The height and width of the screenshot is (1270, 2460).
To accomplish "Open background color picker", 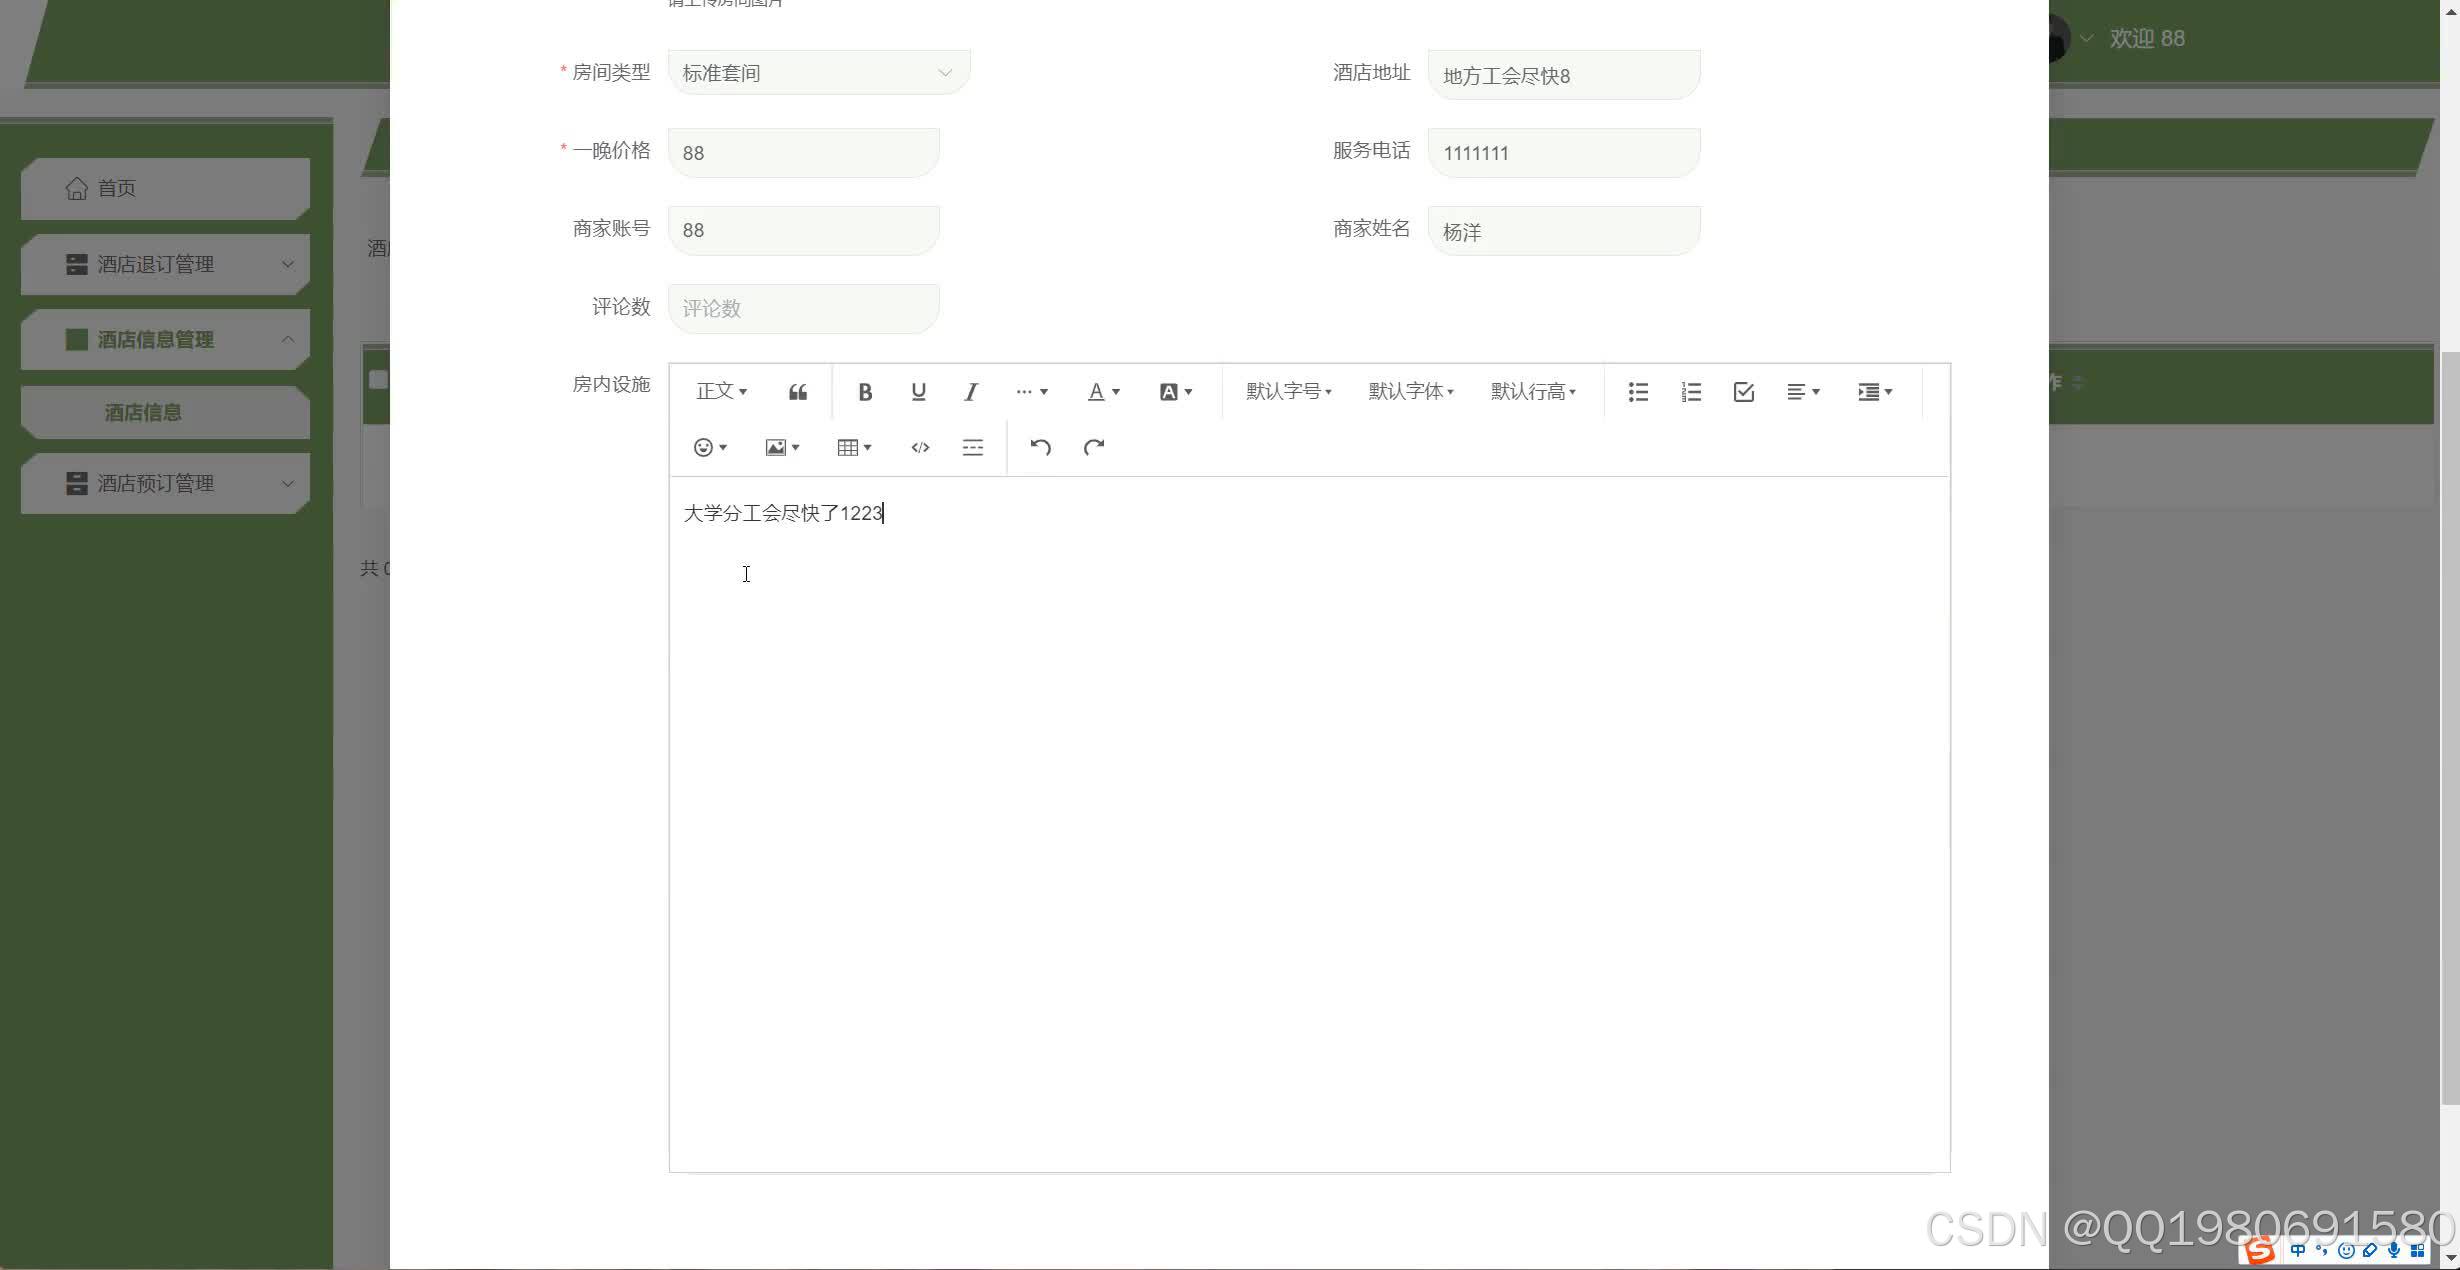I will click(1175, 392).
